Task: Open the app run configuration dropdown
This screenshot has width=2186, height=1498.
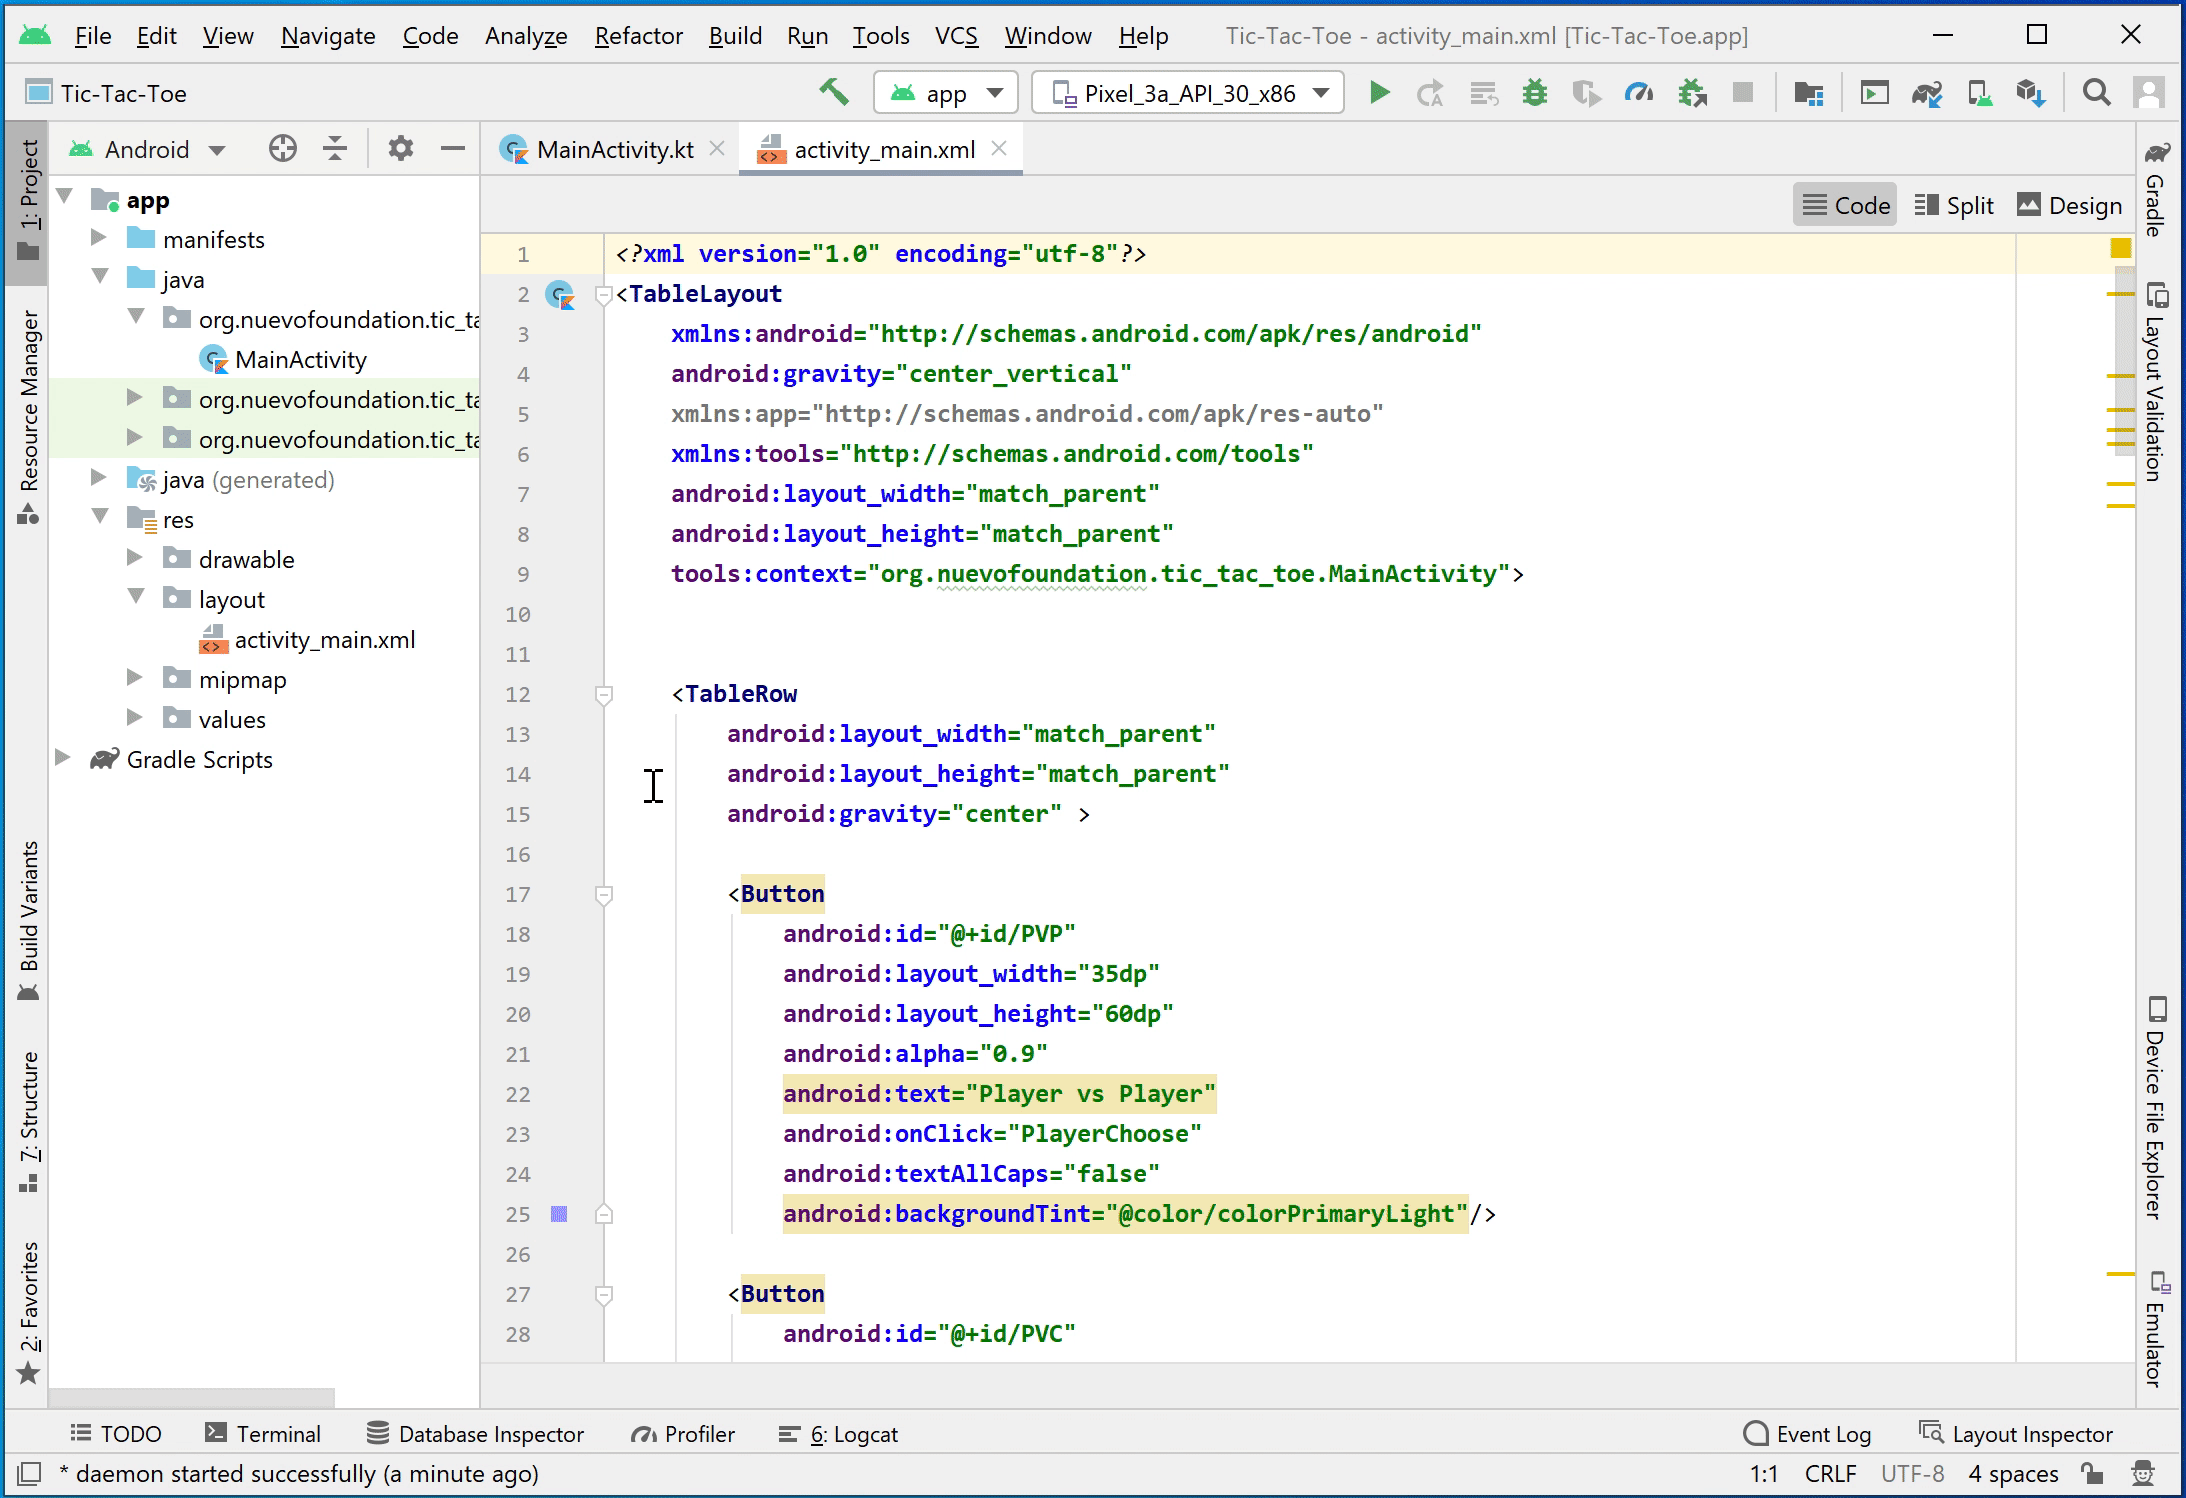Action: click(x=945, y=93)
